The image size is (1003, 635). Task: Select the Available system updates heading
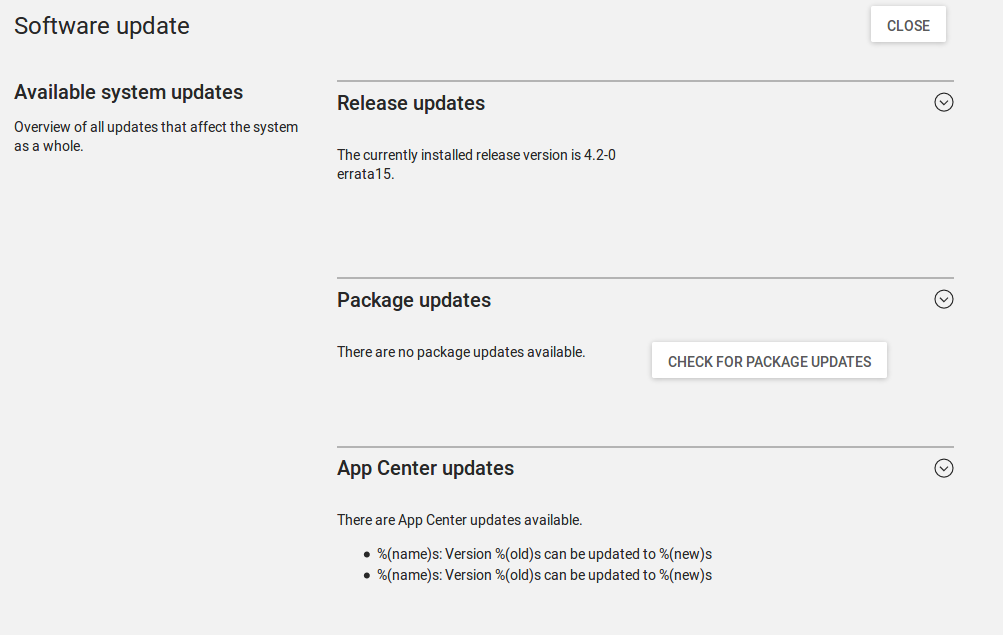(128, 92)
